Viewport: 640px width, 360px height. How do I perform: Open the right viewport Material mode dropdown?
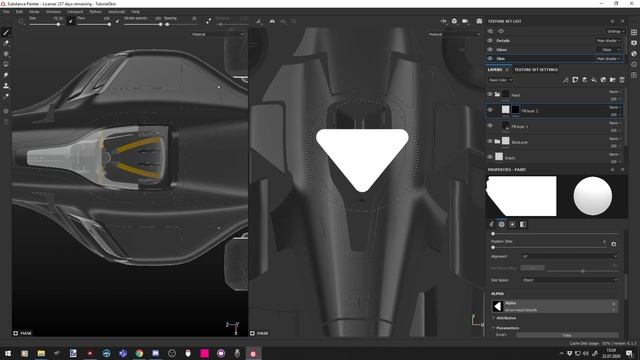(454, 34)
